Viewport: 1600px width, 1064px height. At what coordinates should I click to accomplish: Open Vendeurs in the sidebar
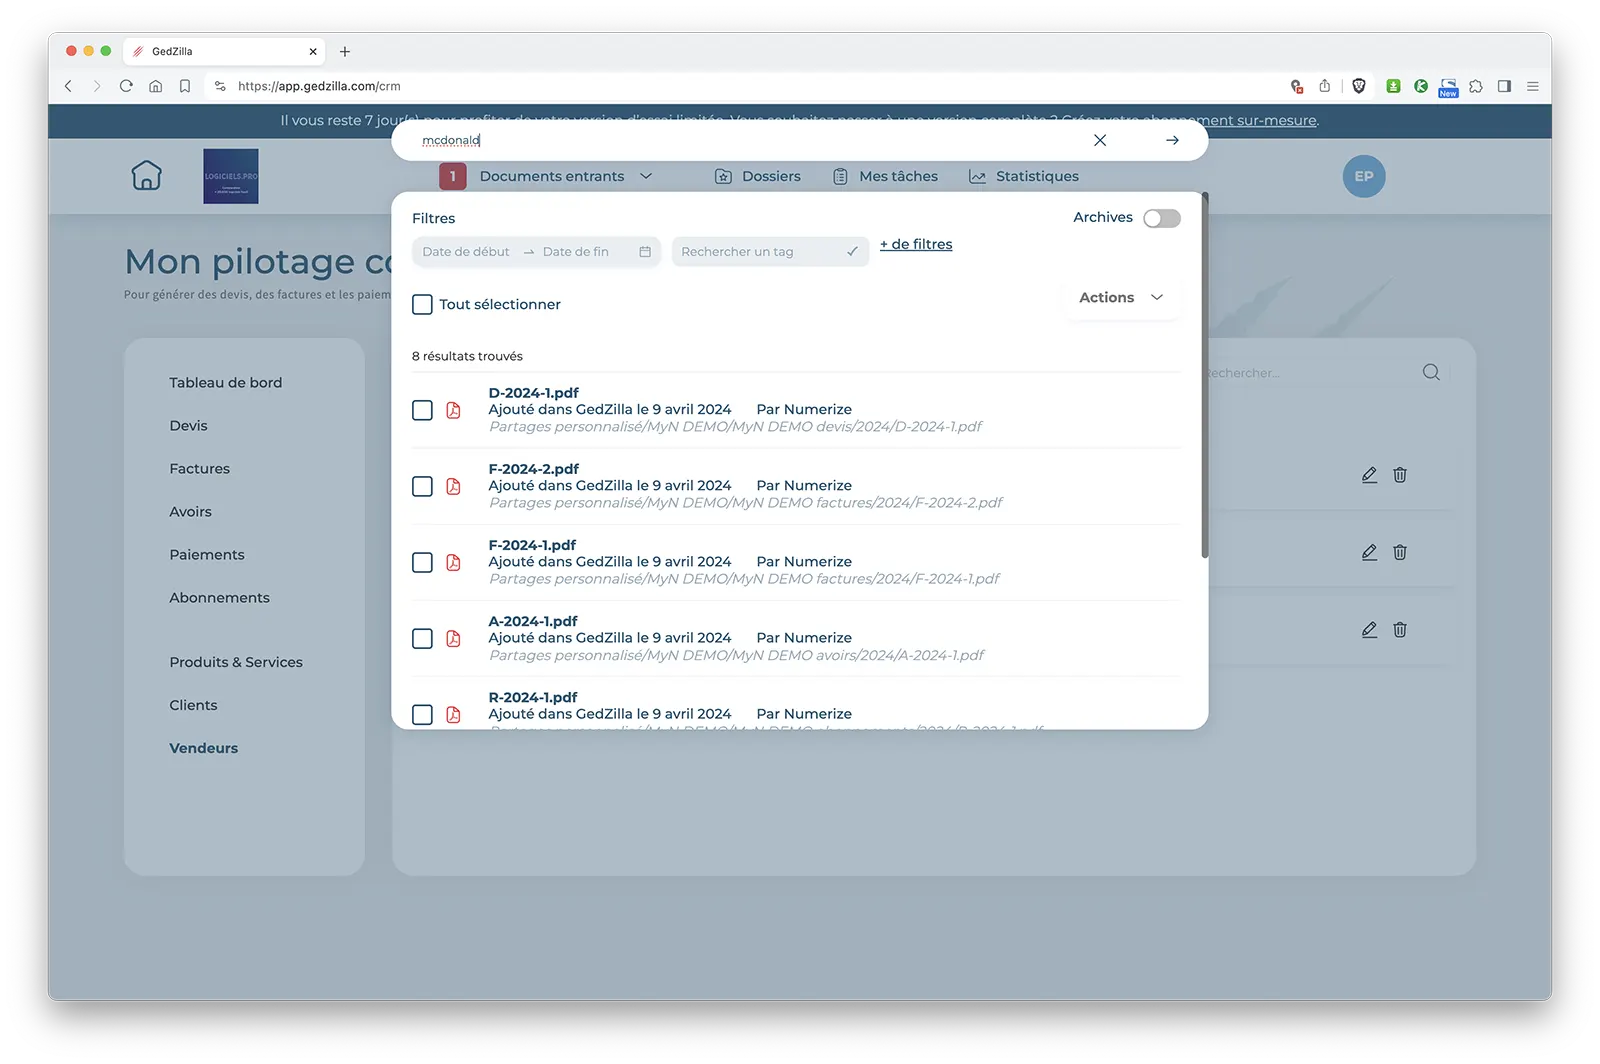(x=204, y=748)
